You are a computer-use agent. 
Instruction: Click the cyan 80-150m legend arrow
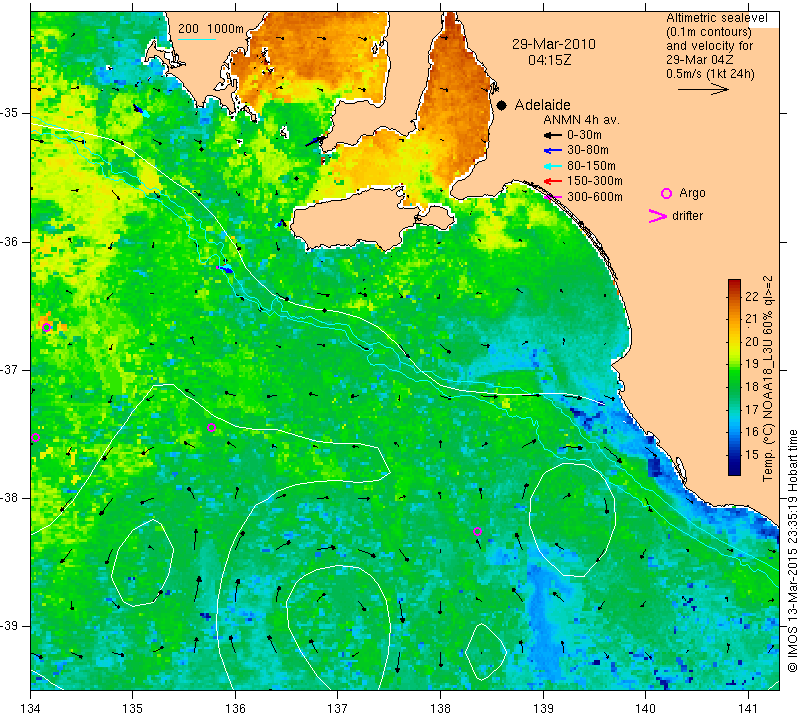click(552, 166)
